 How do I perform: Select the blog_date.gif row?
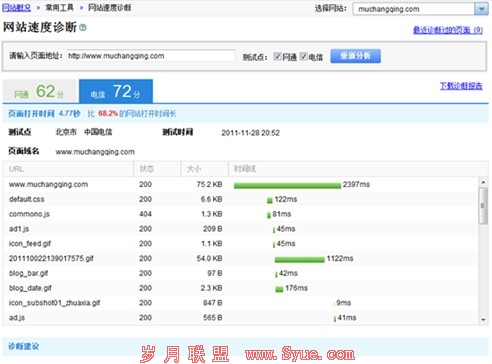[240, 288]
